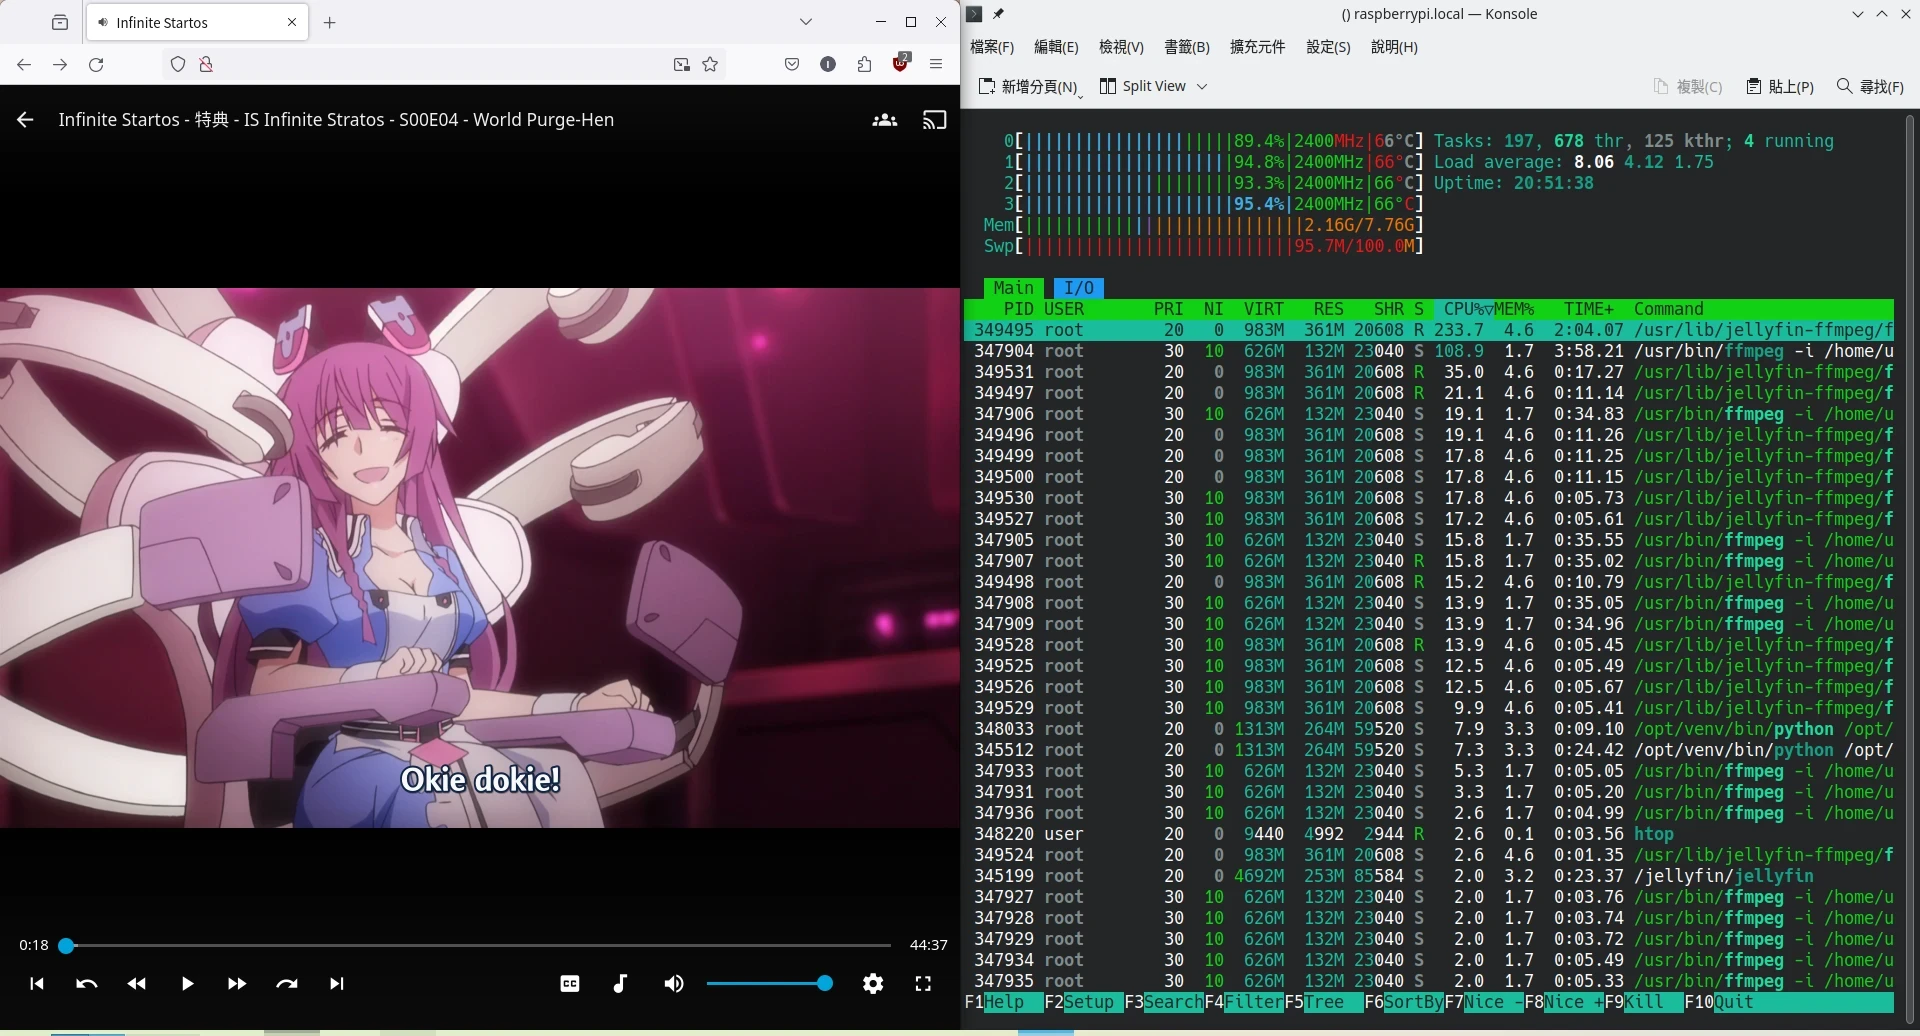Open Firefox extensions puzzle icon
The width and height of the screenshot is (1920, 1036).
pyautogui.click(x=865, y=65)
